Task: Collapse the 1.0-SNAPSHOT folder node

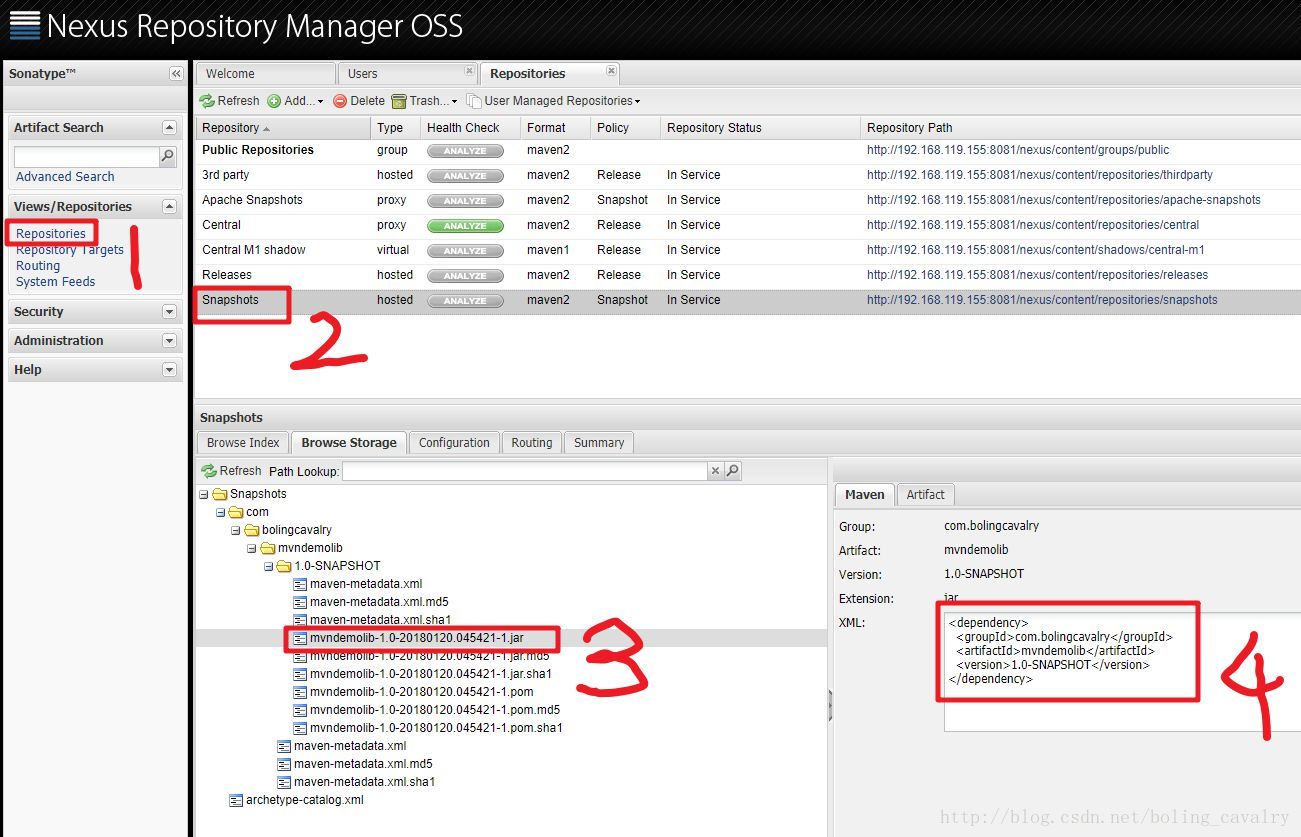Action: click(x=269, y=566)
